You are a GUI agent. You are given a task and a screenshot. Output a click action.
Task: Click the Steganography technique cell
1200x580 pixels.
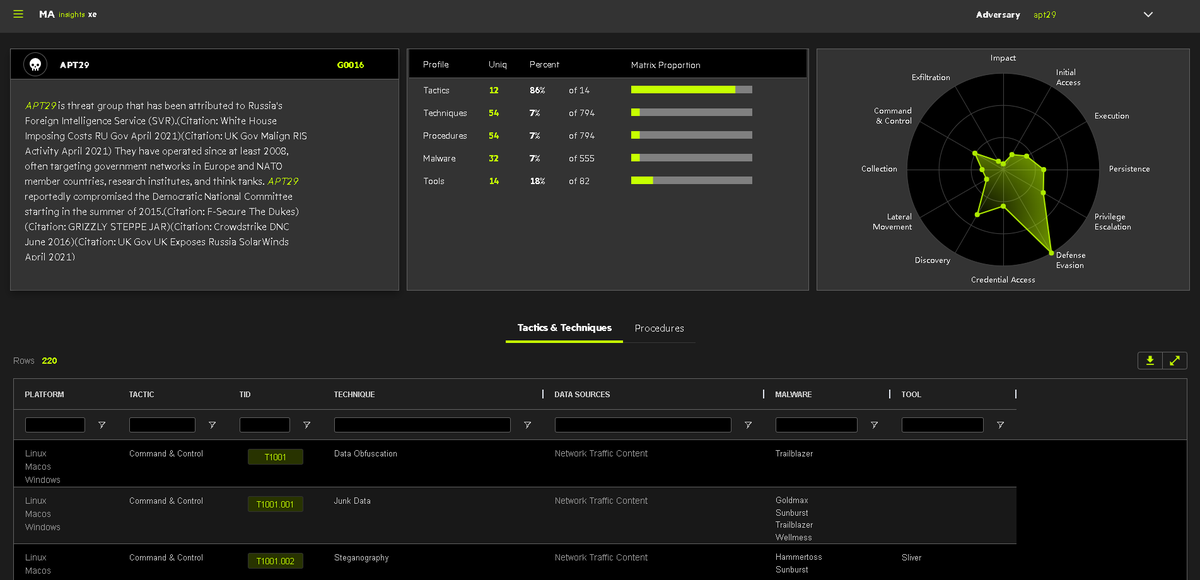point(361,557)
